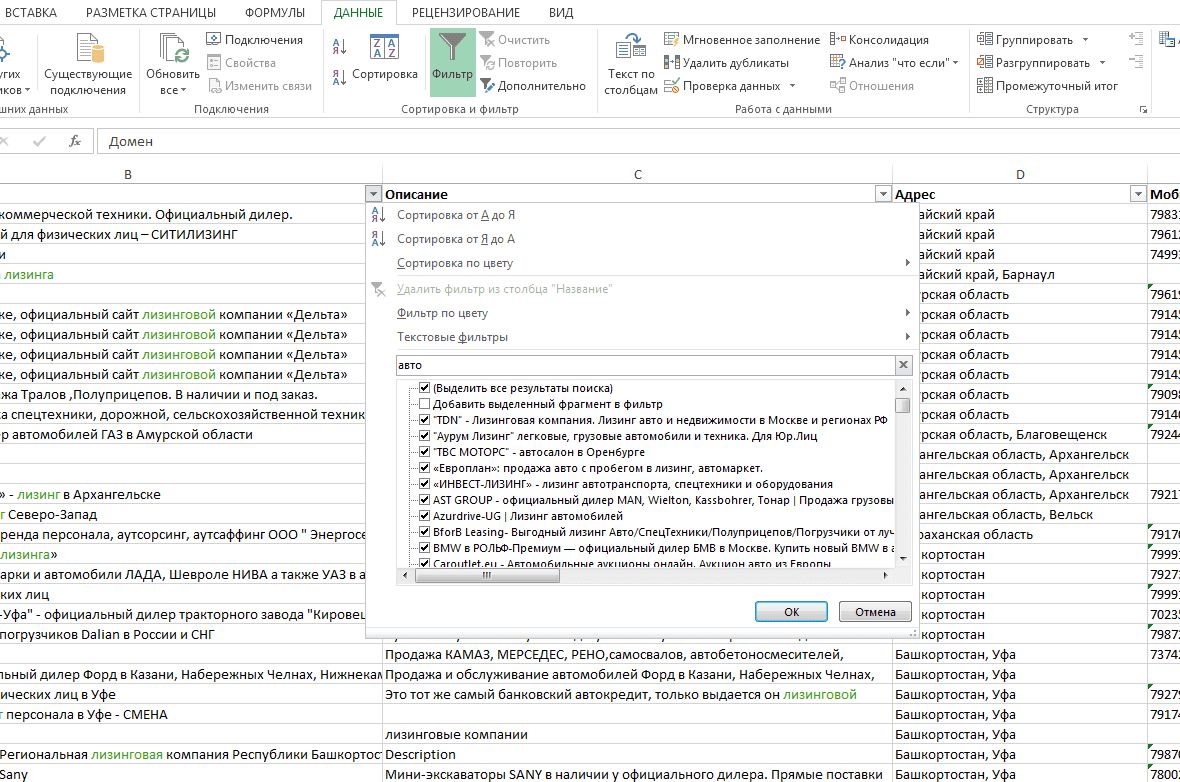
Task: Switch to РЕЦЕНЗИРОВАНИЕ tab
Action: pyautogui.click(x=466, y=13)
